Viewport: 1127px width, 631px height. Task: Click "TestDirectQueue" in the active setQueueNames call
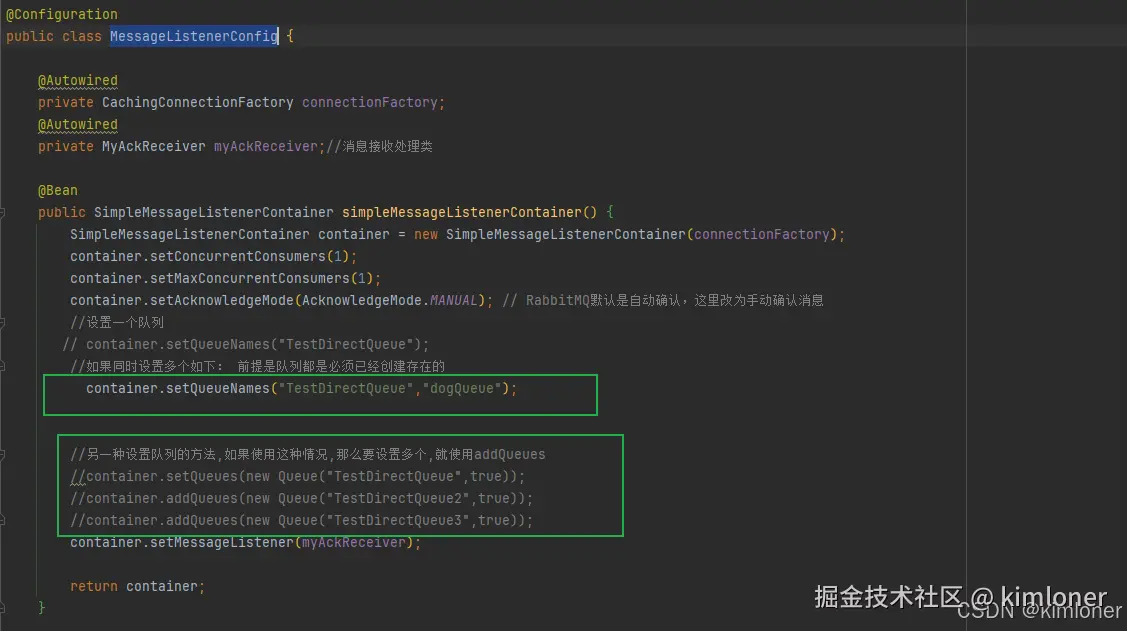346,388
